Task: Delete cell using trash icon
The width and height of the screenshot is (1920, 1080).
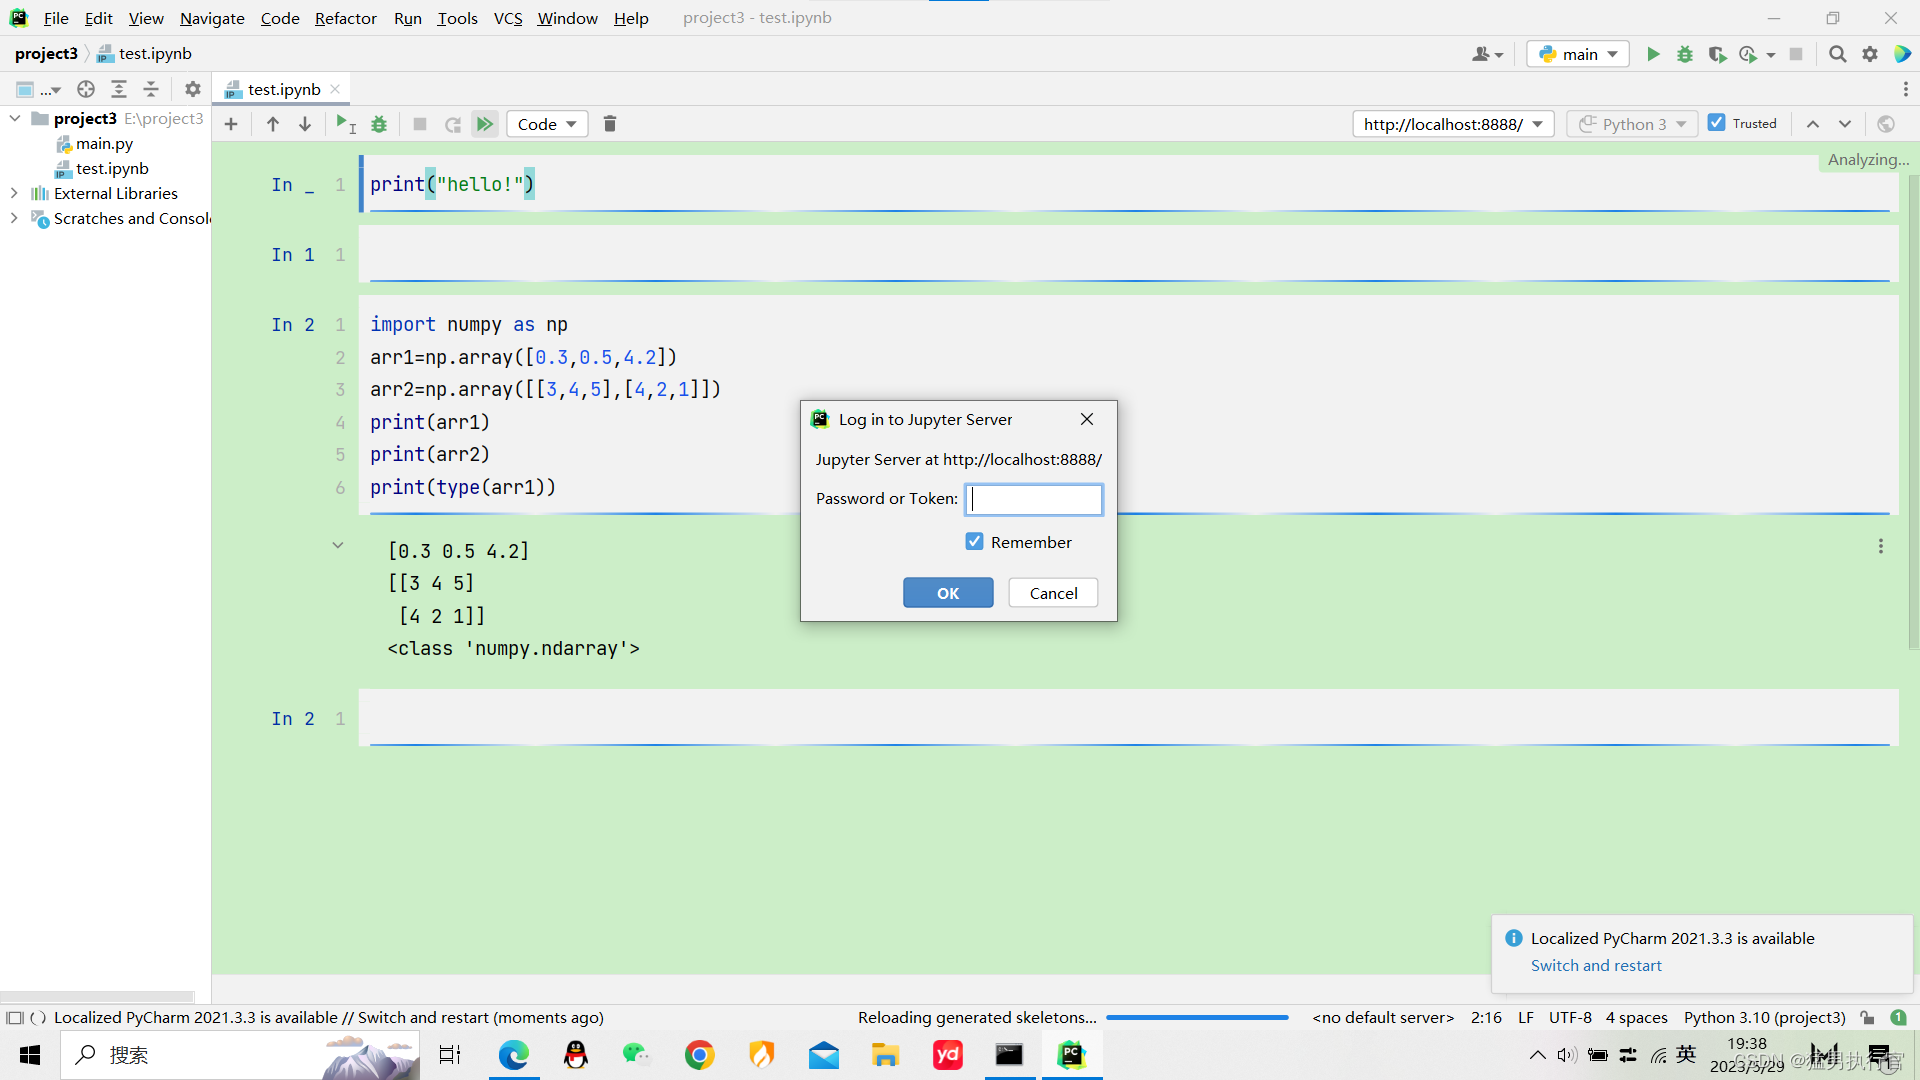Action: pos(610,124)
